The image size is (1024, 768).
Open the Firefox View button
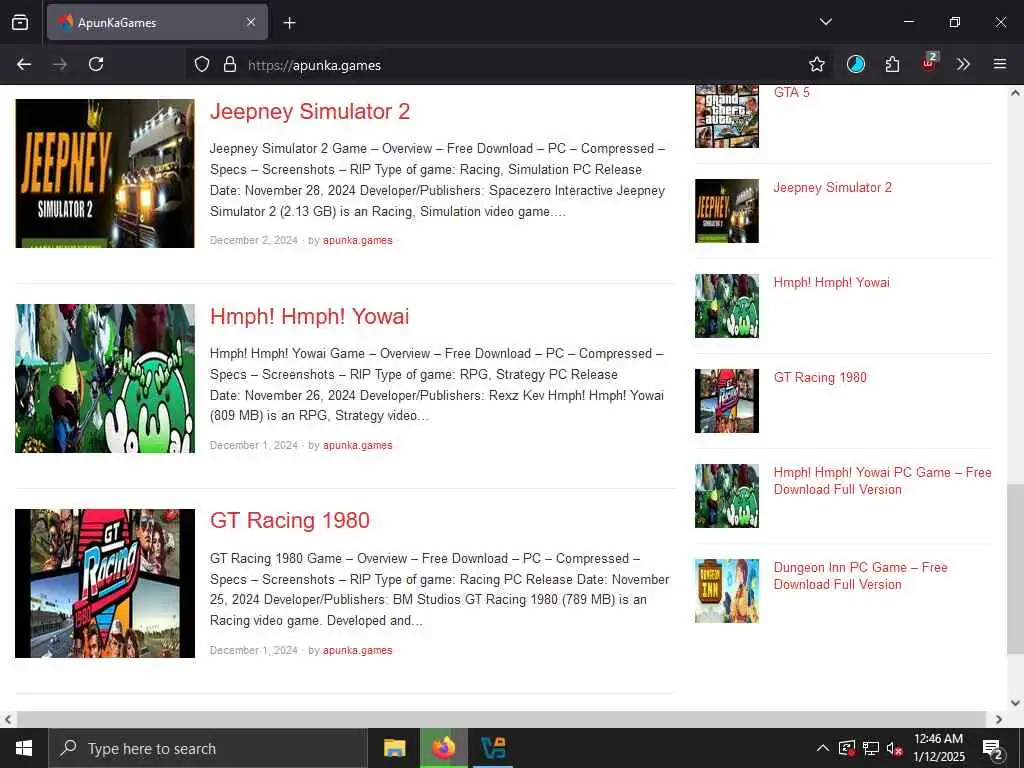coord(20,22)
